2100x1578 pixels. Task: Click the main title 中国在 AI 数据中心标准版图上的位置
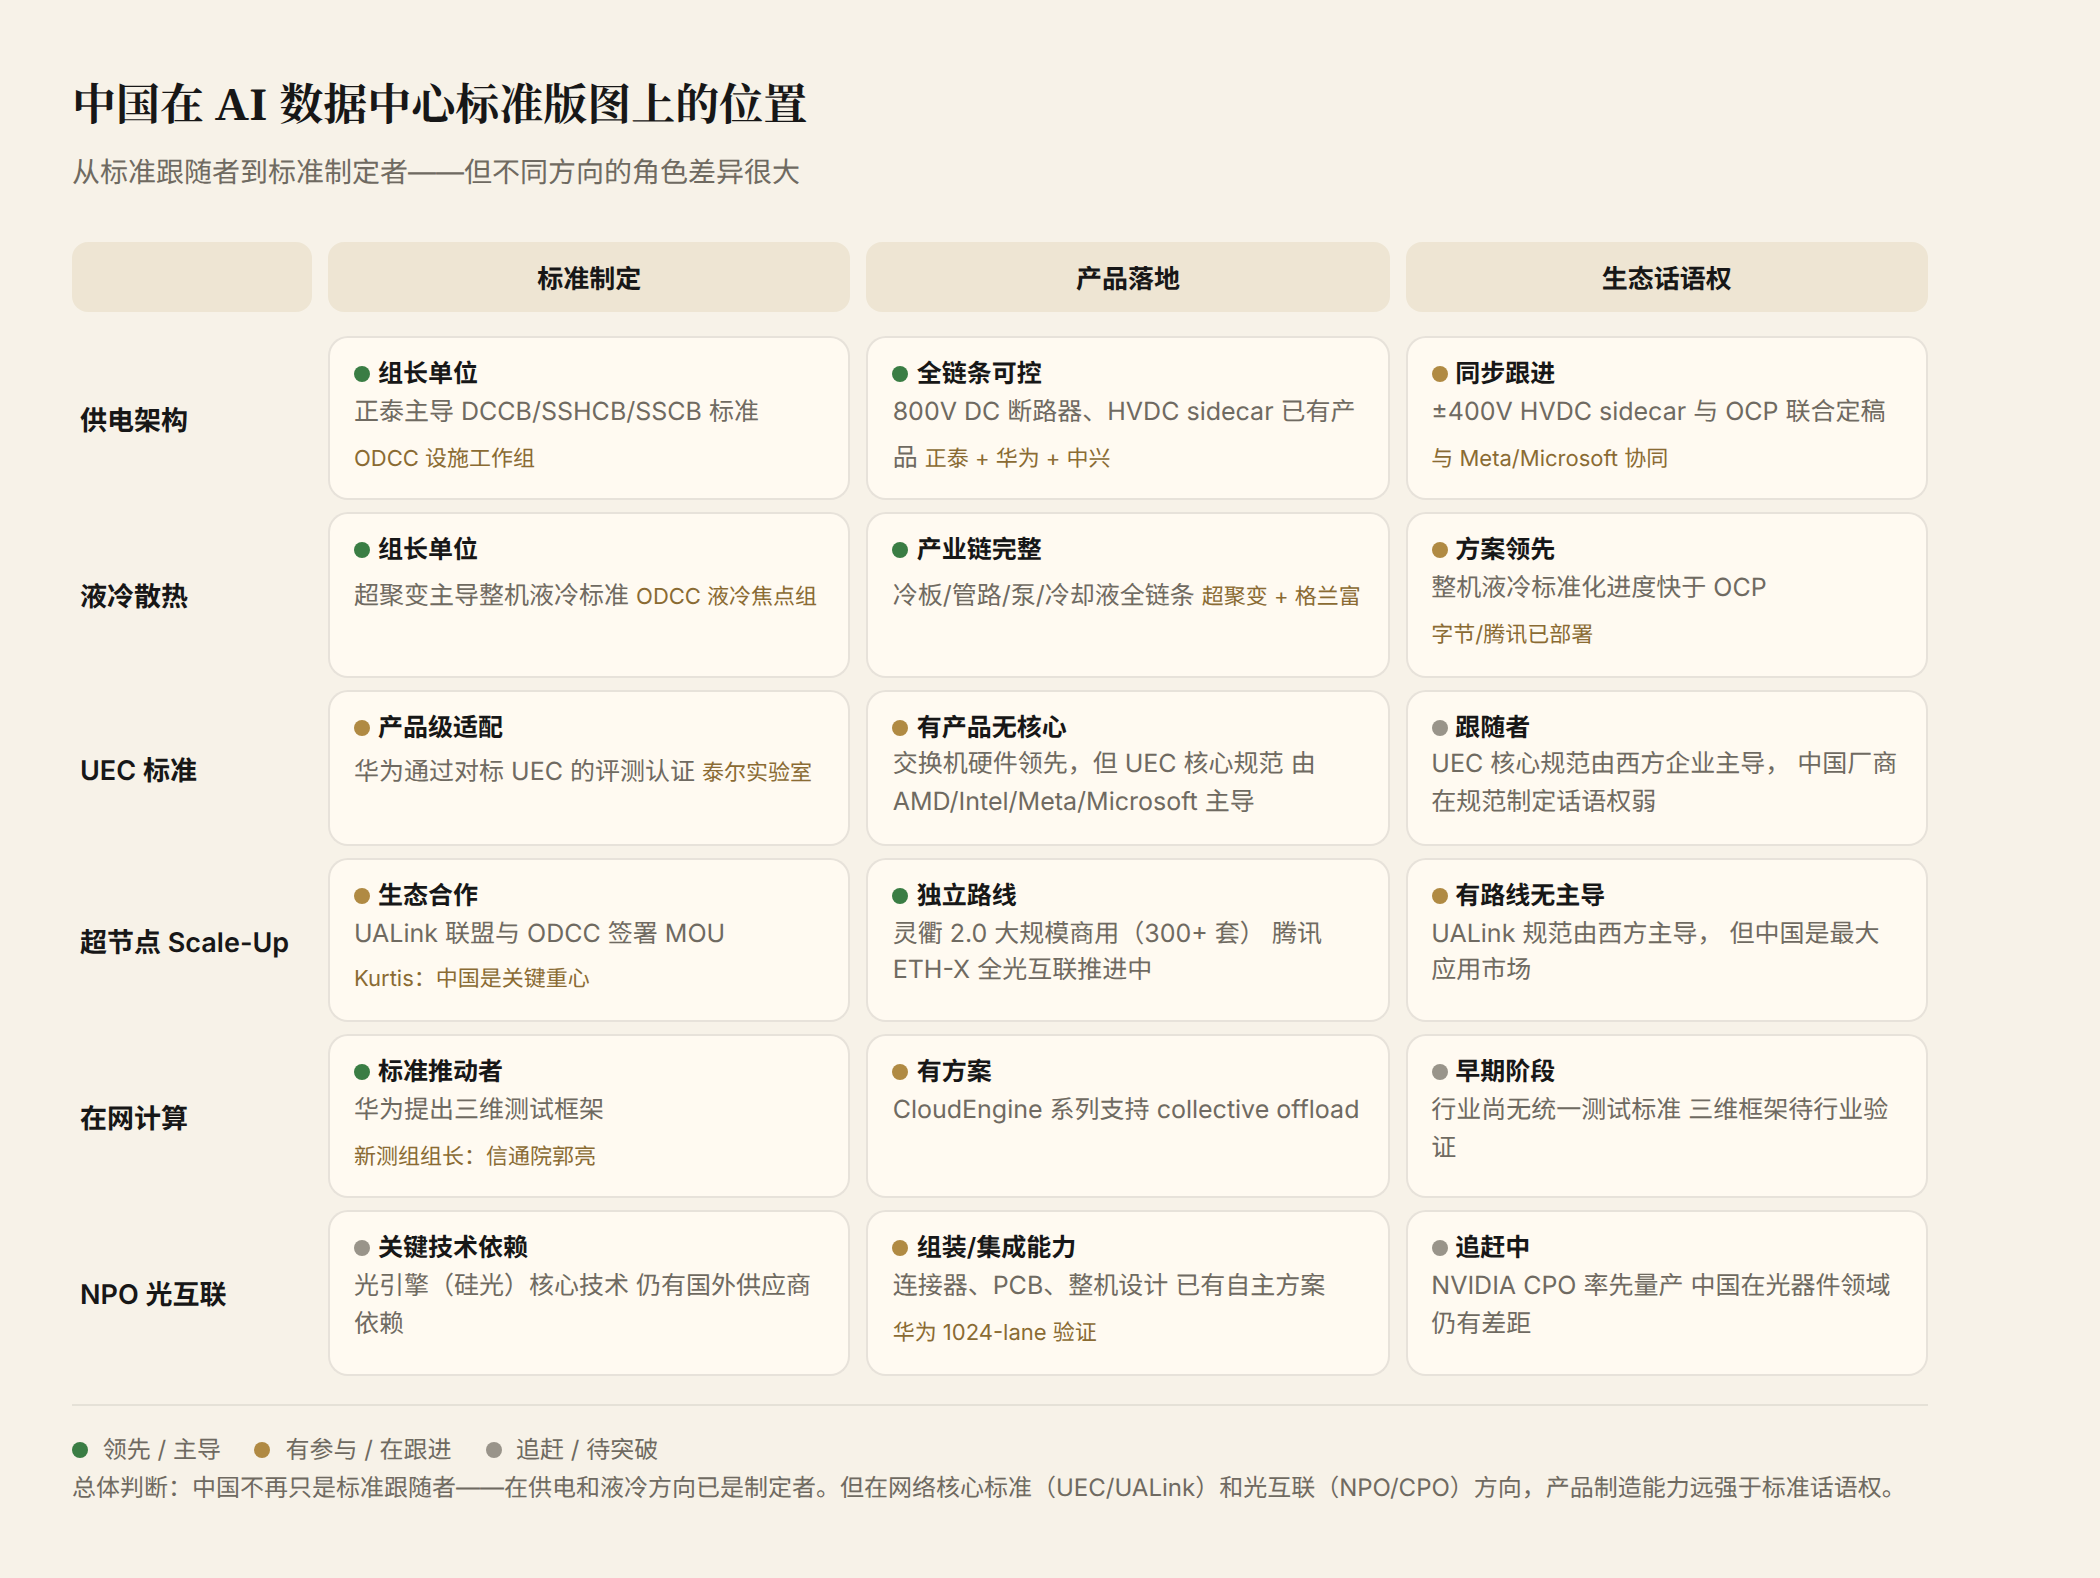[440, 104]
